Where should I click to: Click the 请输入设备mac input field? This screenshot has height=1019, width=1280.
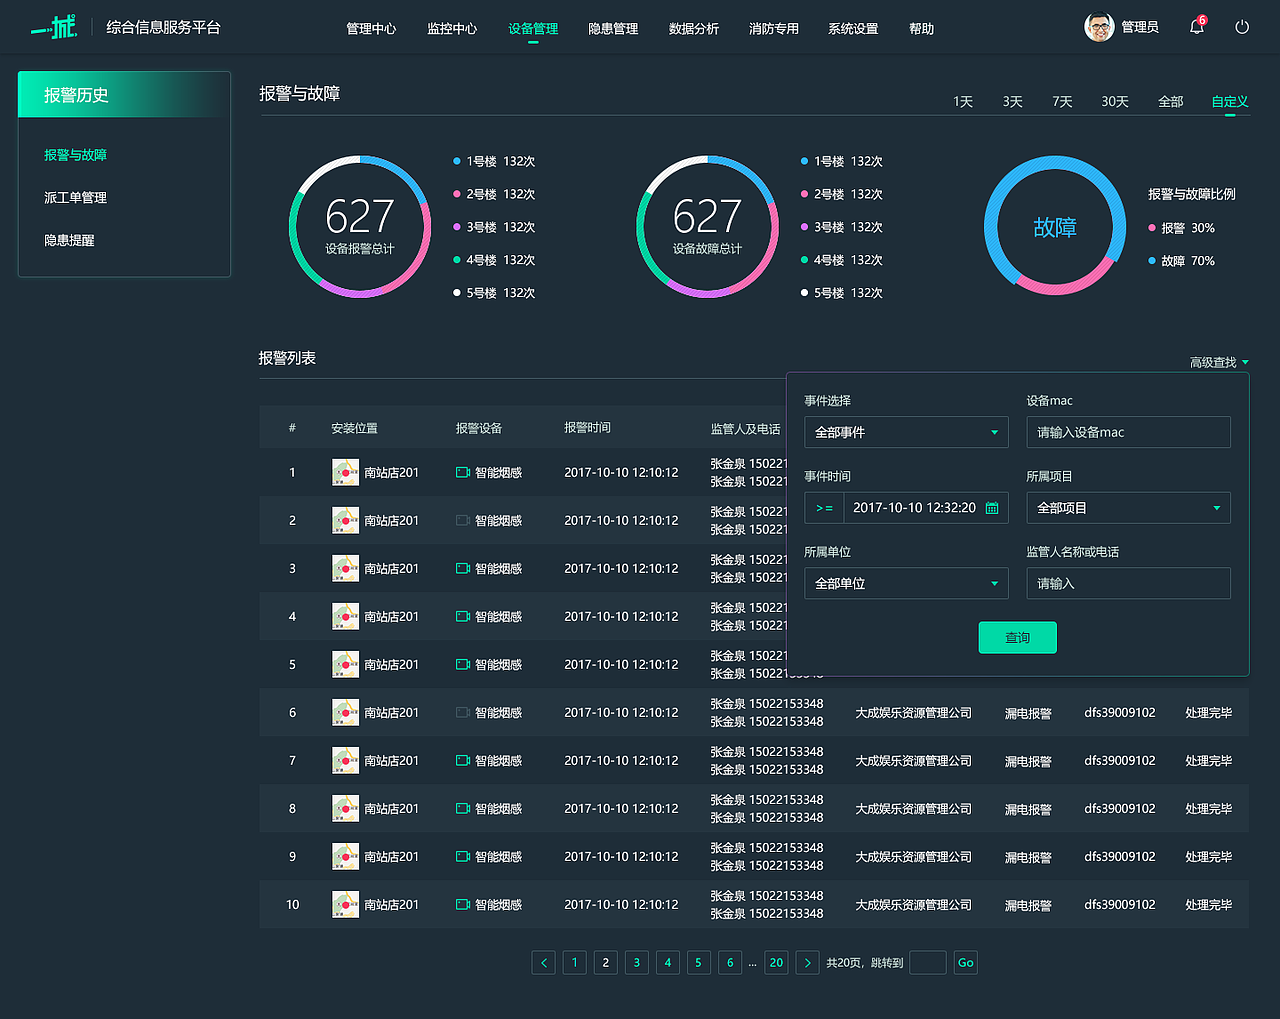pos(1128,432)
